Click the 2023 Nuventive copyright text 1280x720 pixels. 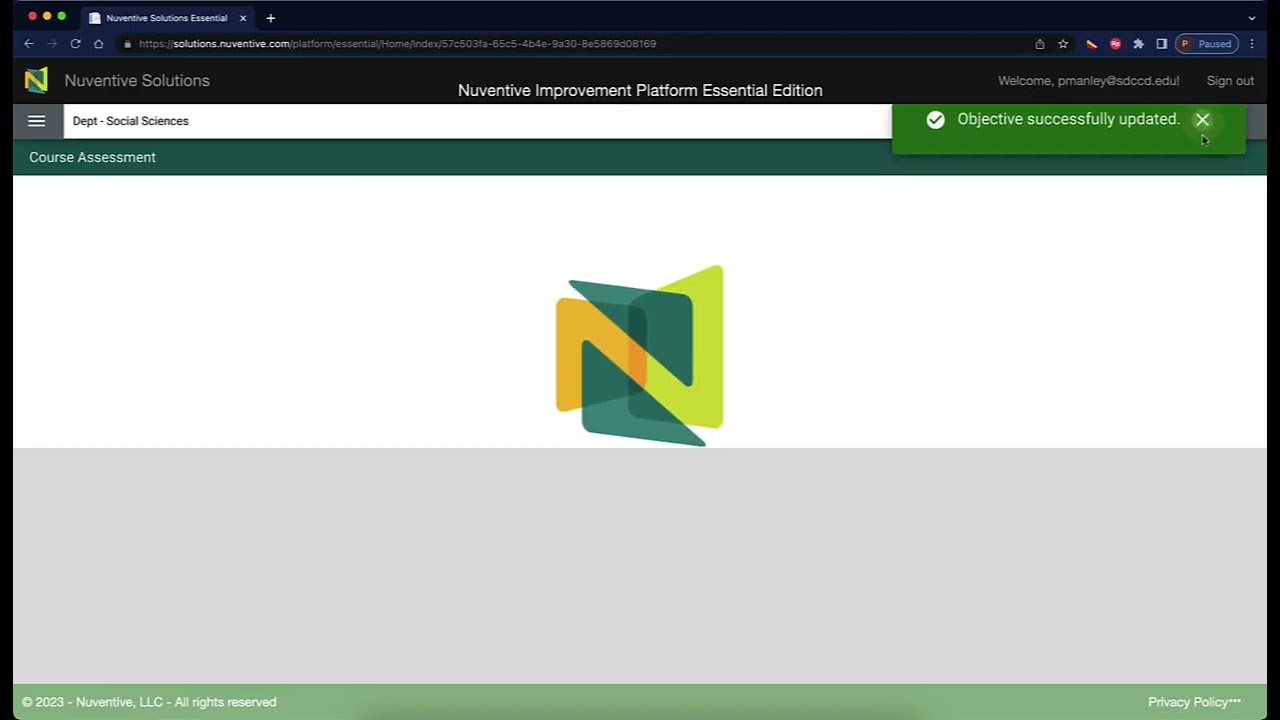click(149, 702)
